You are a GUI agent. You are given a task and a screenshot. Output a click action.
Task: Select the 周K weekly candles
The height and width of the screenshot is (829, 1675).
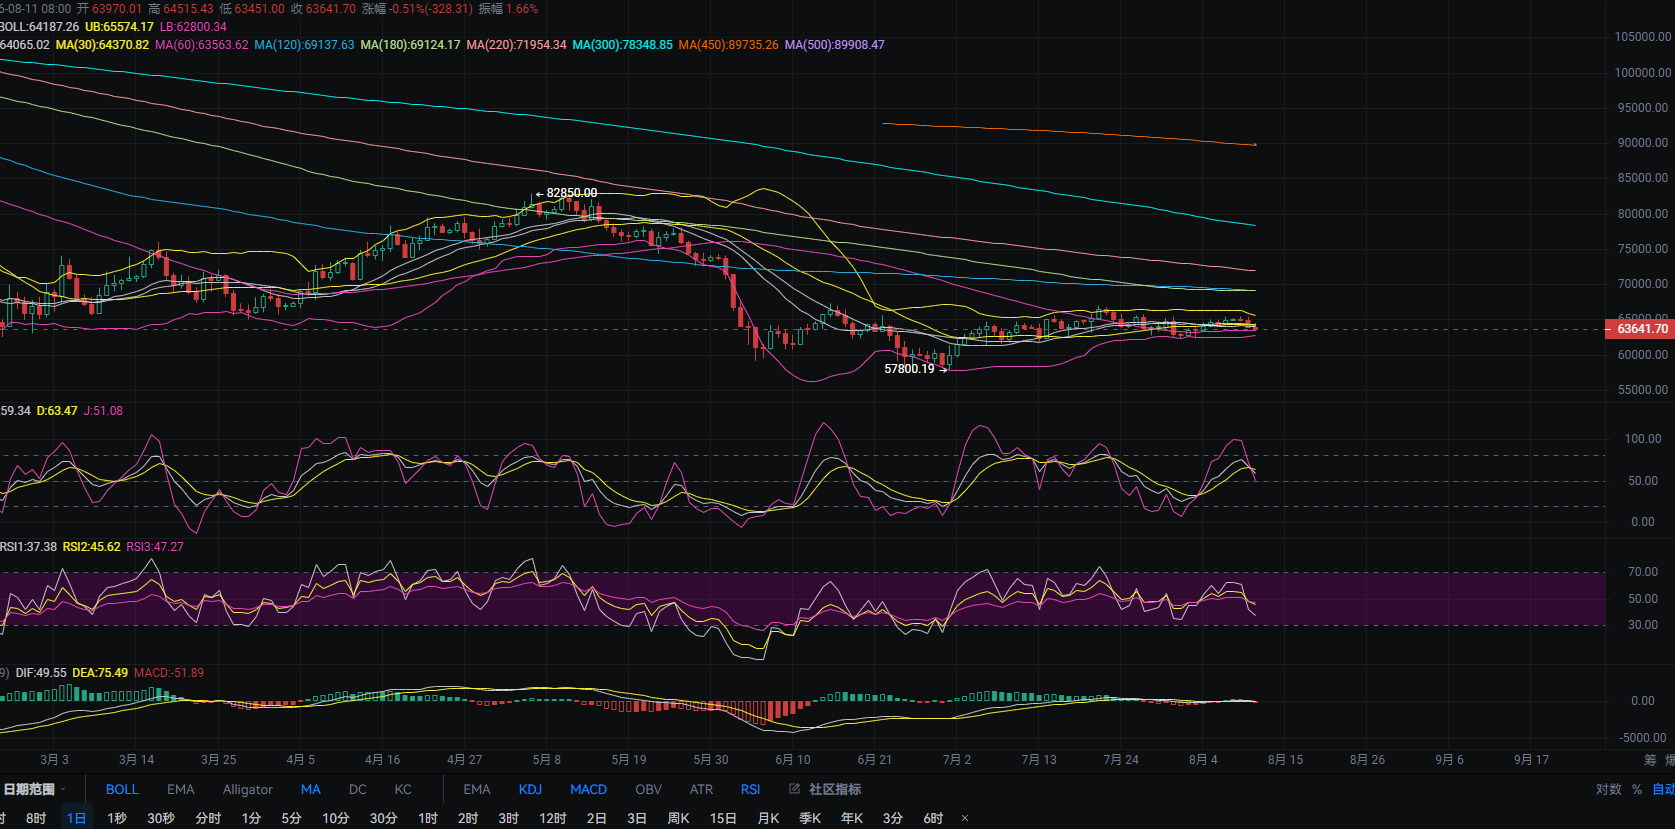[679, 818]
